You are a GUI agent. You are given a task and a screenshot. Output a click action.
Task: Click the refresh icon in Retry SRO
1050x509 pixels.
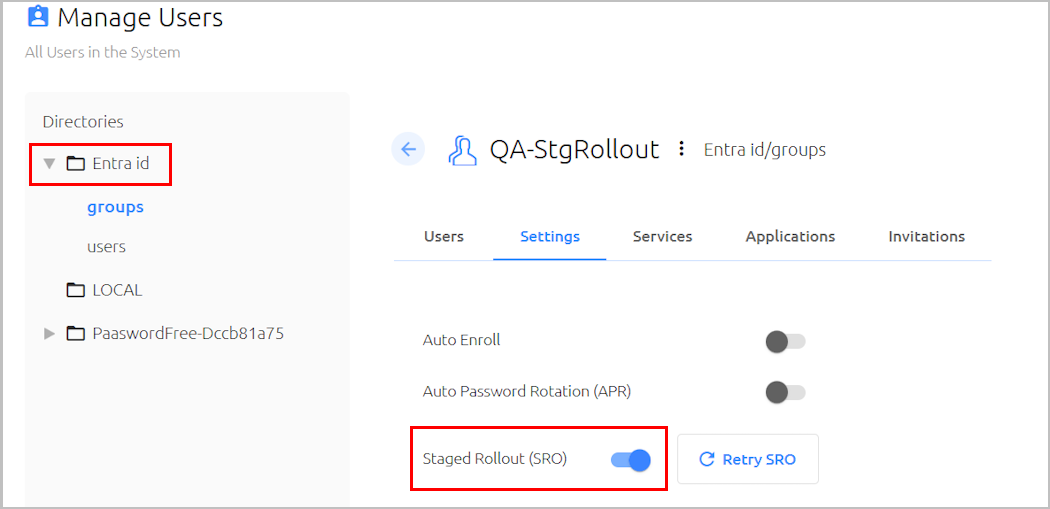click(706, 459)
